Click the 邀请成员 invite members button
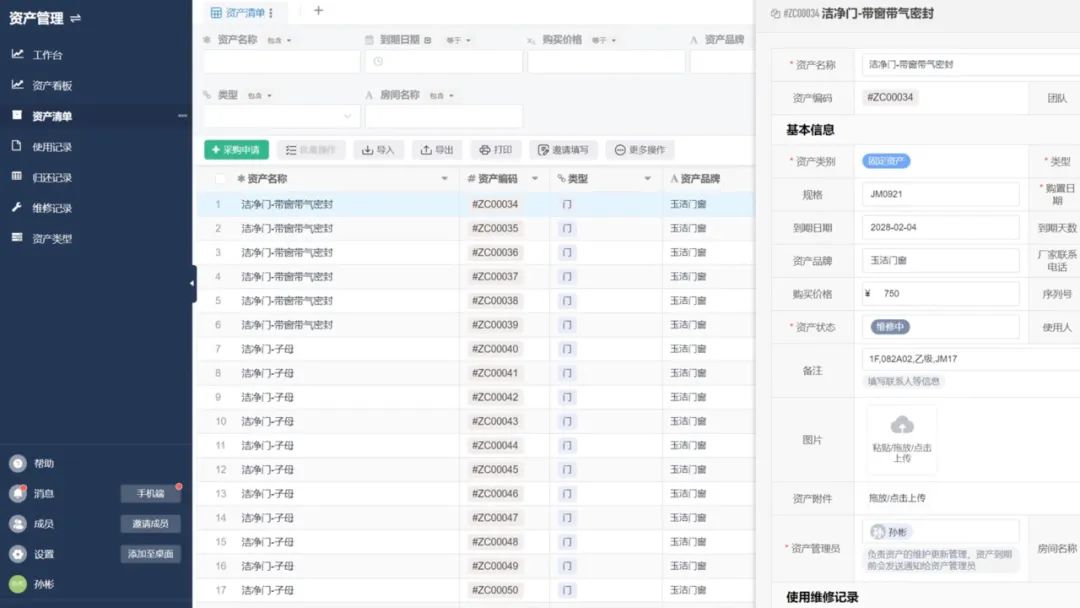 [x=149, y=522]
